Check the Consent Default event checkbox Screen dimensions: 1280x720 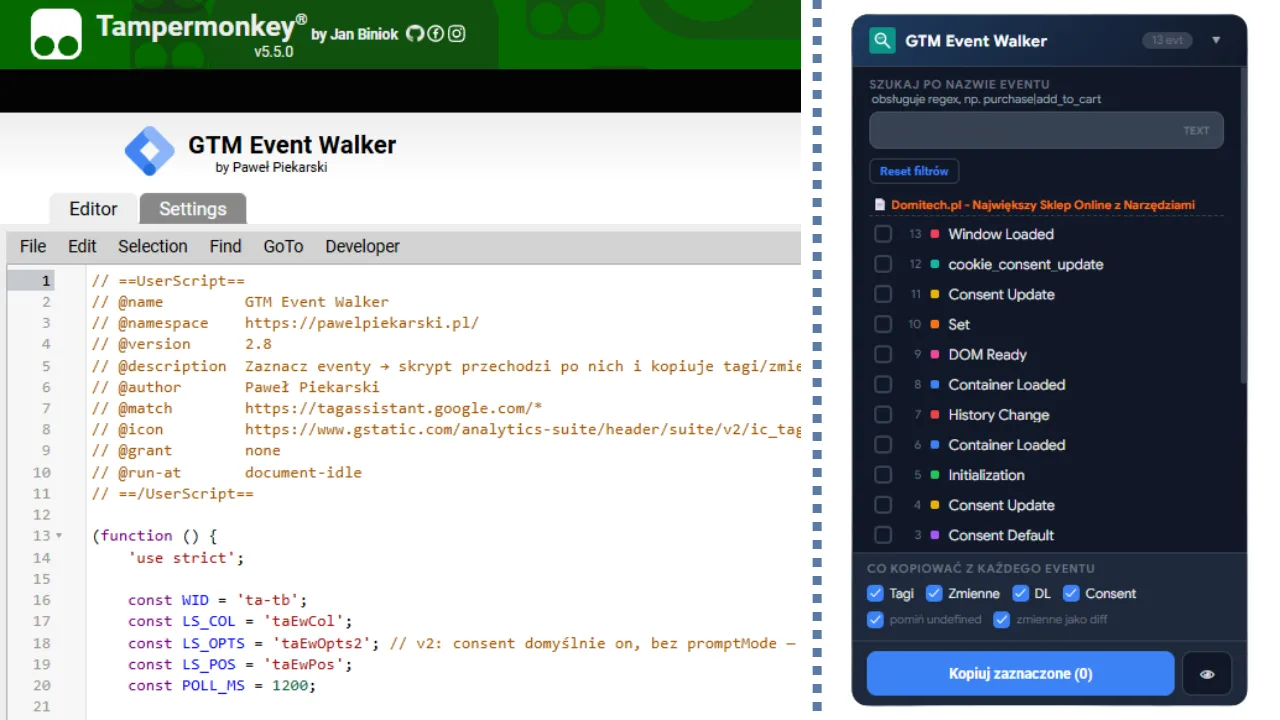(883, 535)
